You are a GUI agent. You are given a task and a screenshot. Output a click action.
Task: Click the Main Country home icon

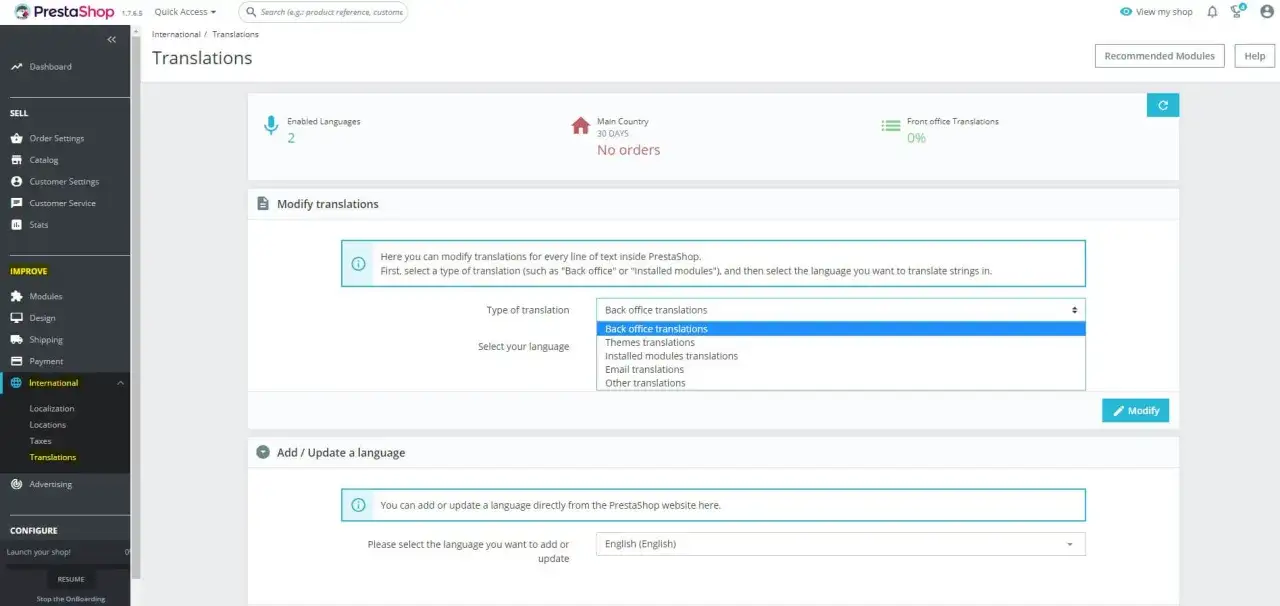(x=580, y=125)
